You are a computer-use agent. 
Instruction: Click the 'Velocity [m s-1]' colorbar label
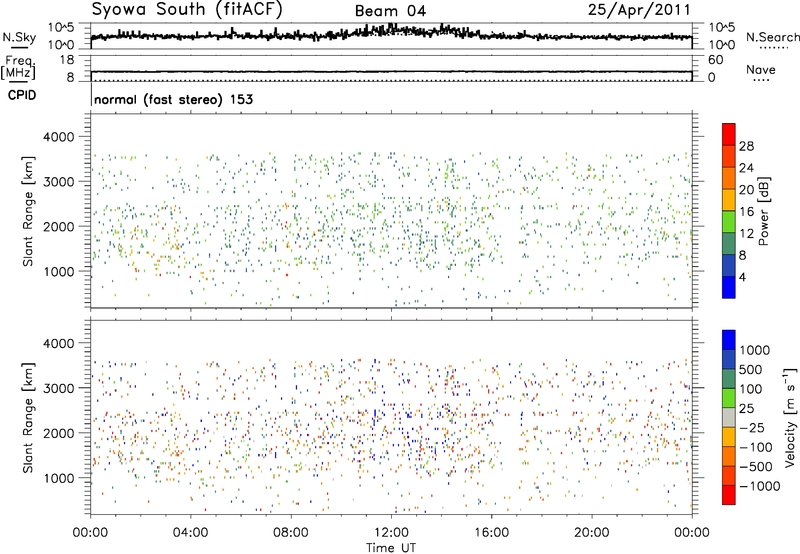tap(790, 417)
